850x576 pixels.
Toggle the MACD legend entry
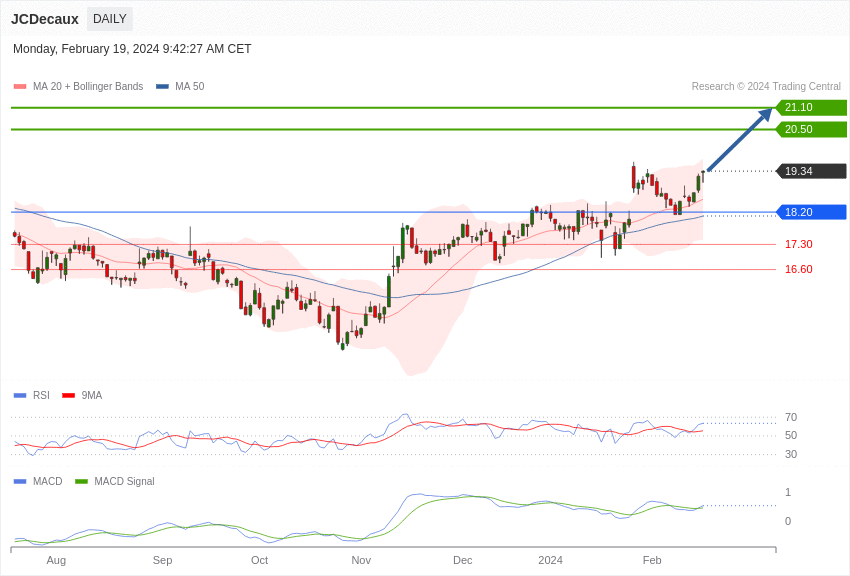coord(47,482)
